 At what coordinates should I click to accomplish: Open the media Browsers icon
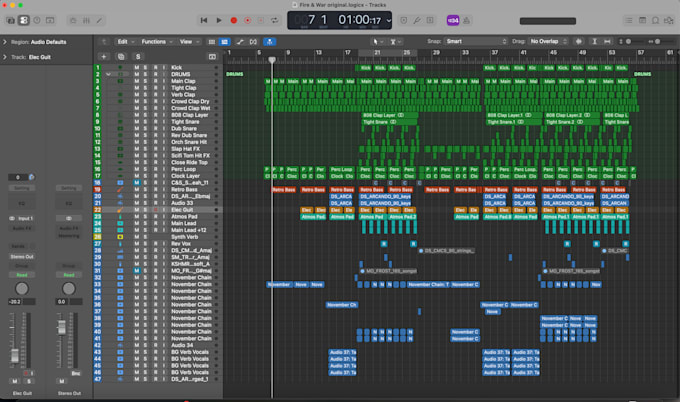pyautogui.click(x=669, y=20)
